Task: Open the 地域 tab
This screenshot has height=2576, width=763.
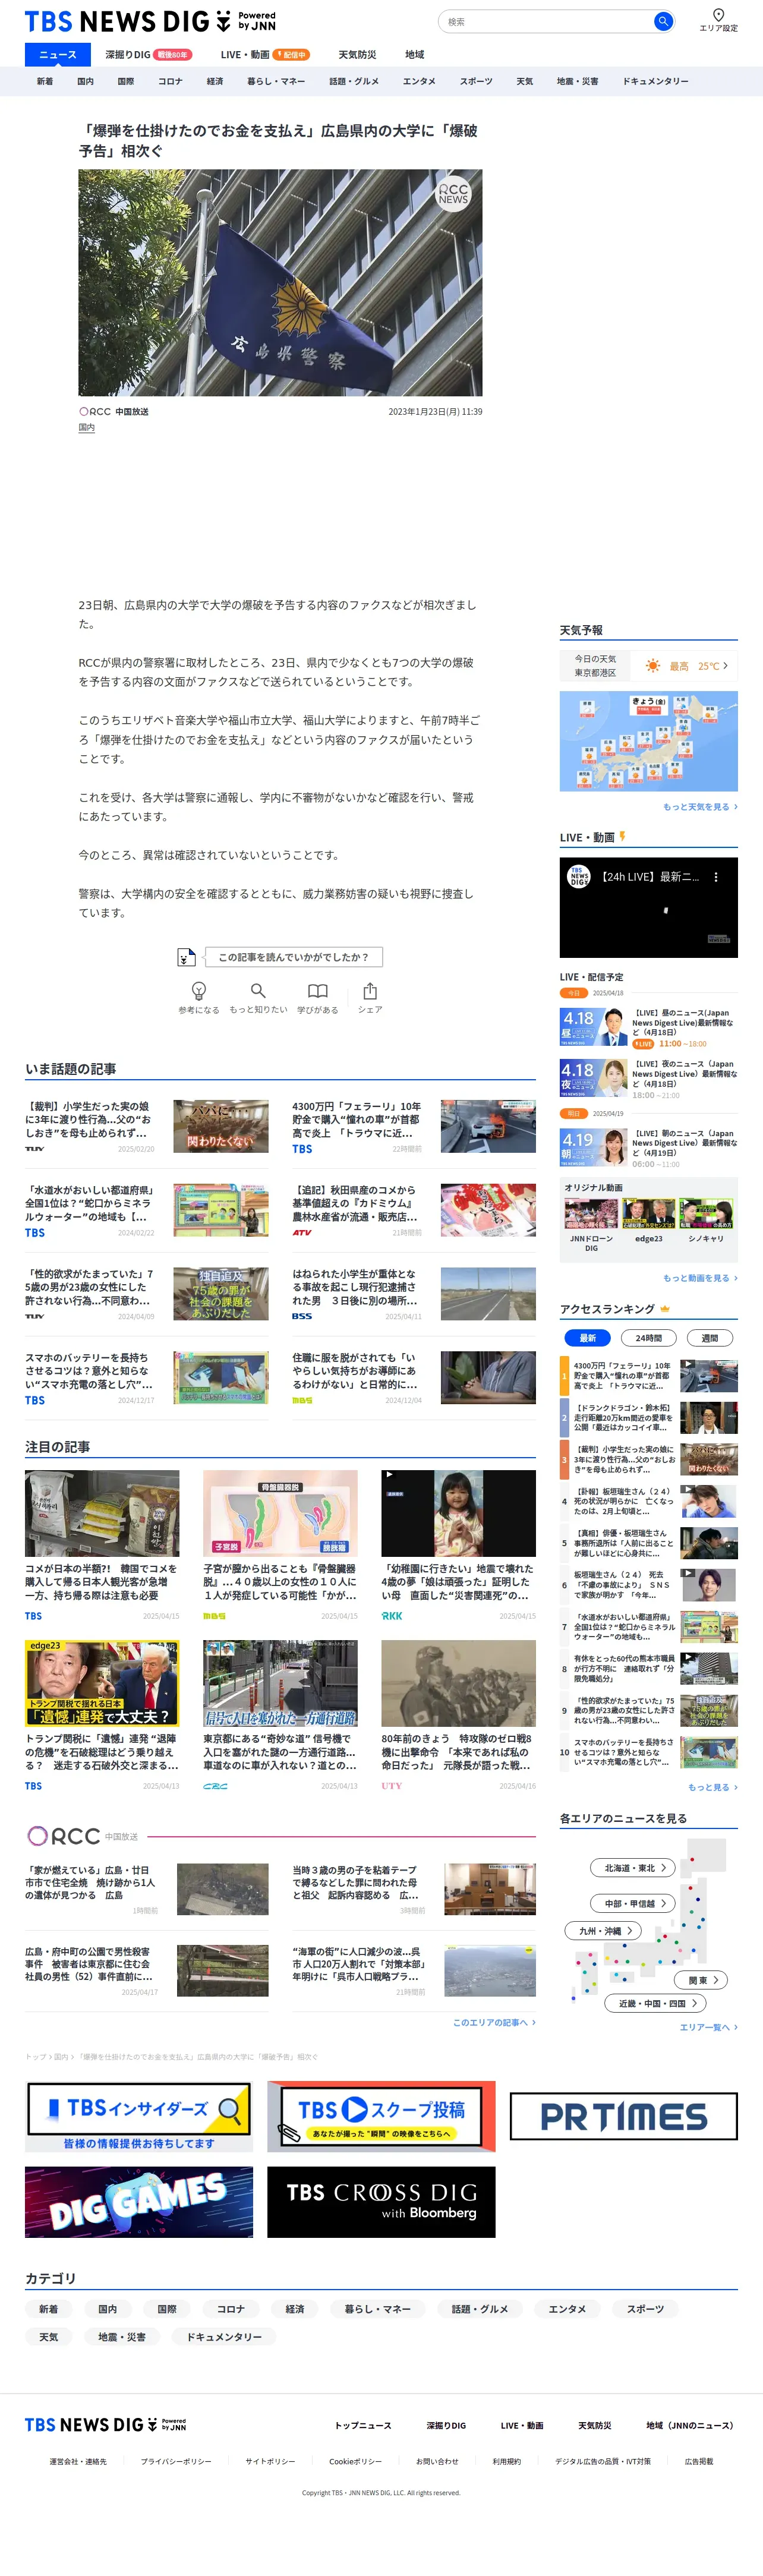Action: (414, 55)
